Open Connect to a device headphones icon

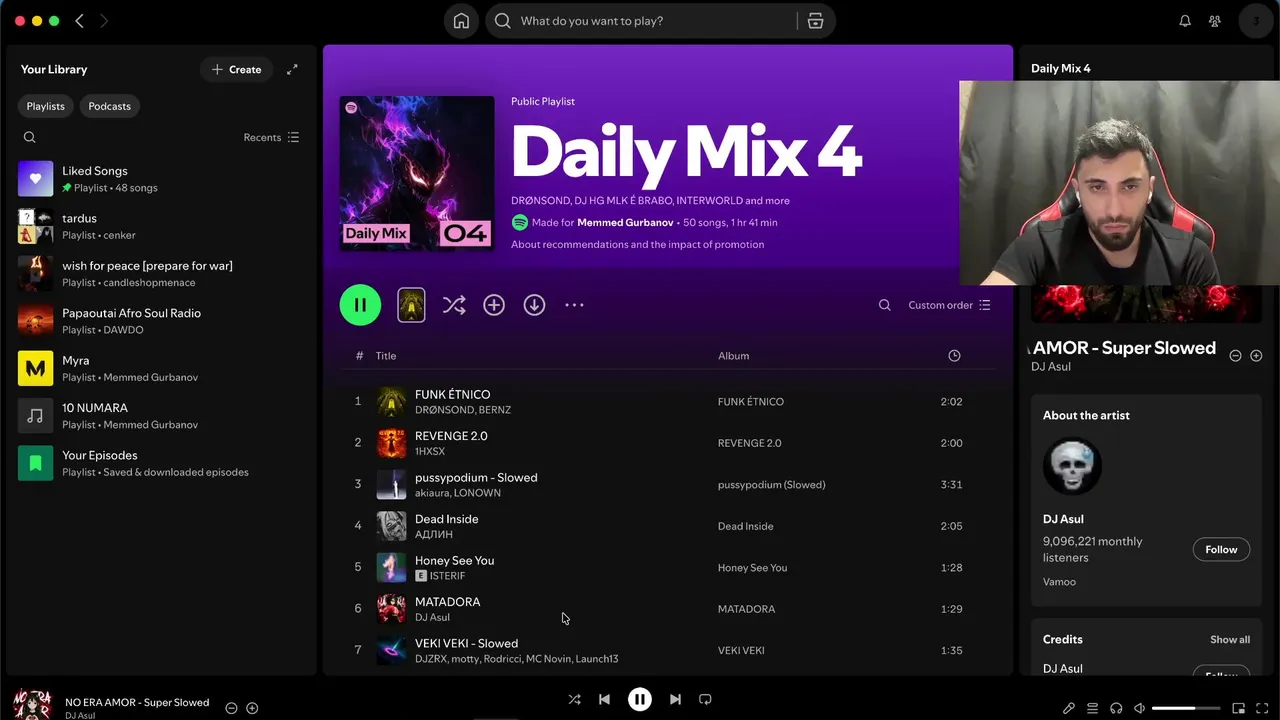[1116, 708]
